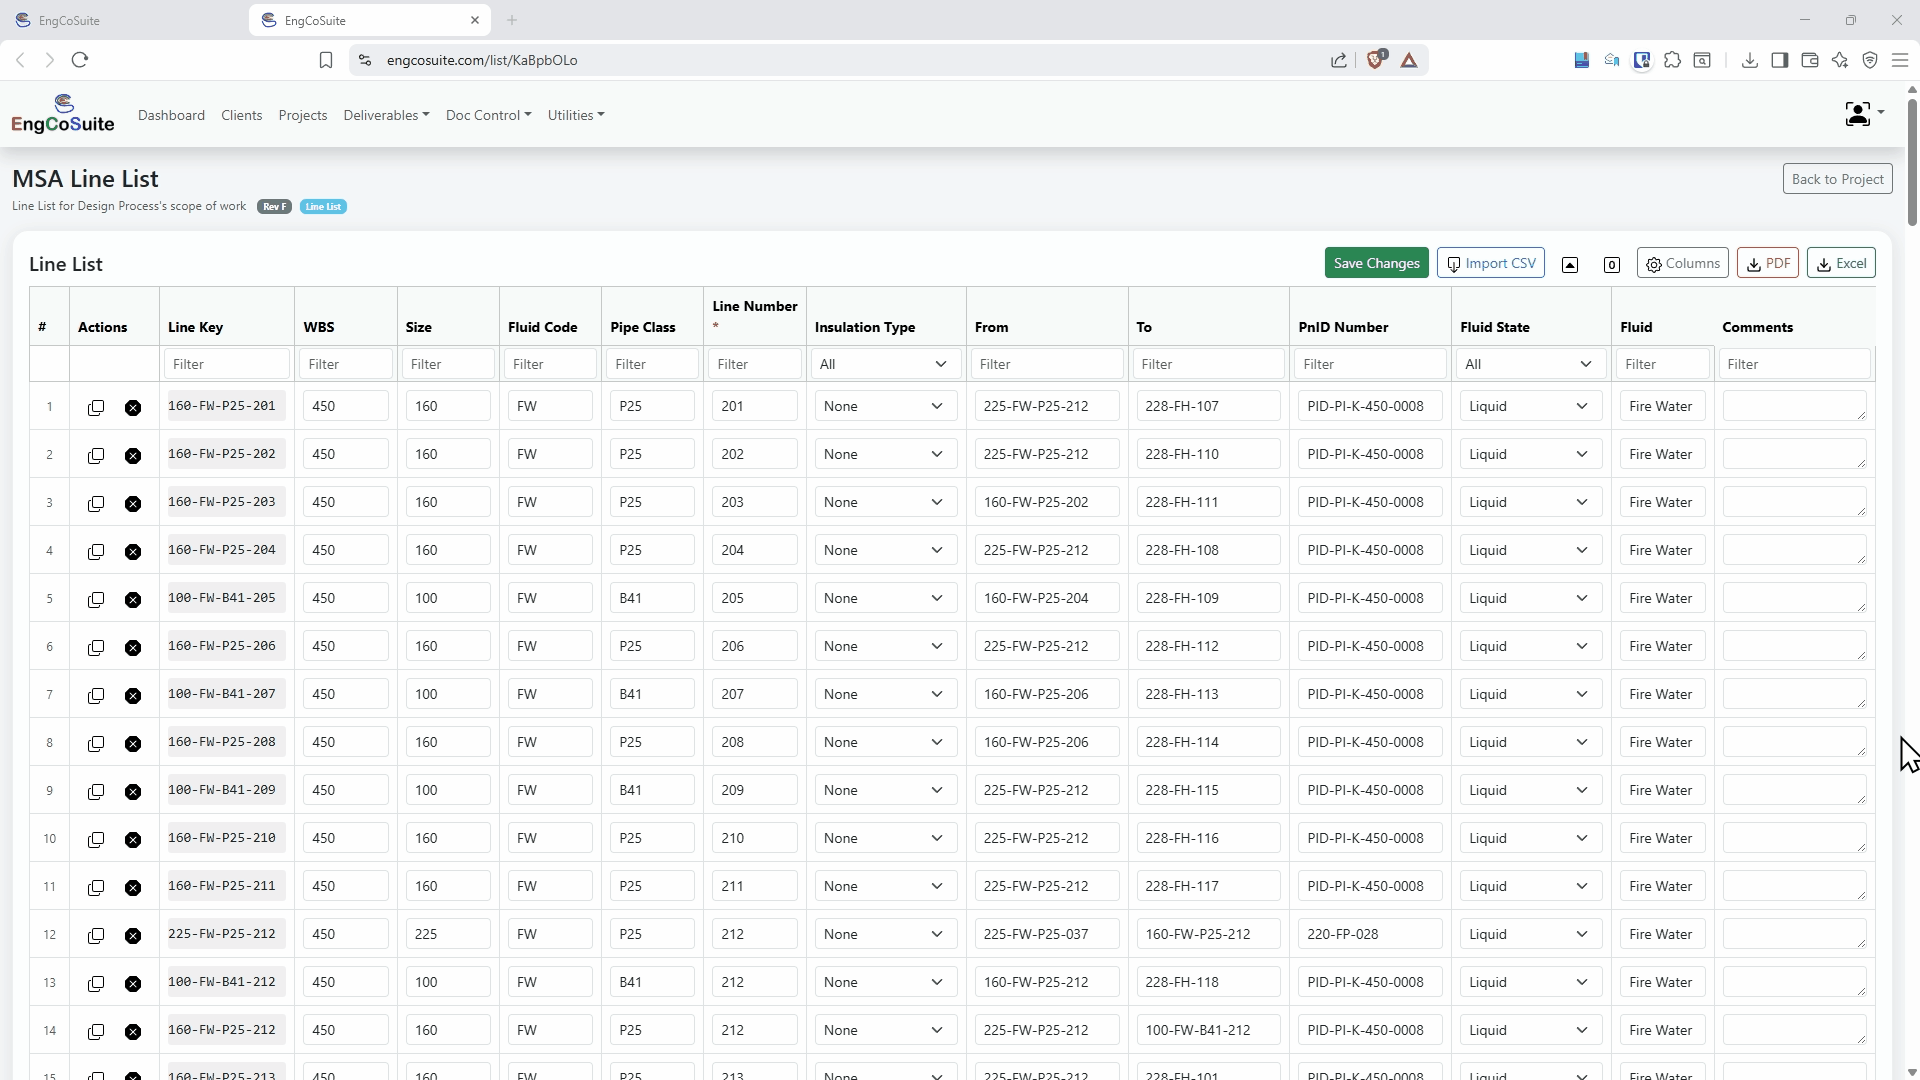Click the To field showing 228-FH-107

tap(1208, 406)
